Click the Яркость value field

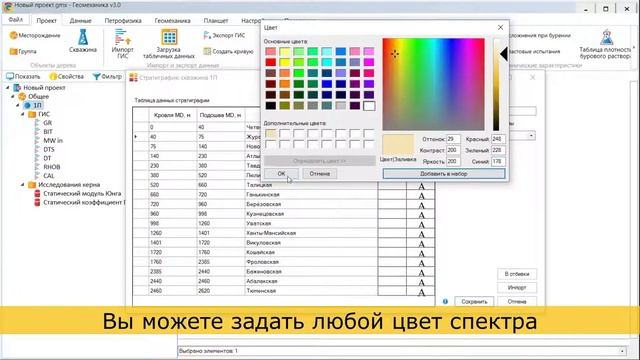453,162
